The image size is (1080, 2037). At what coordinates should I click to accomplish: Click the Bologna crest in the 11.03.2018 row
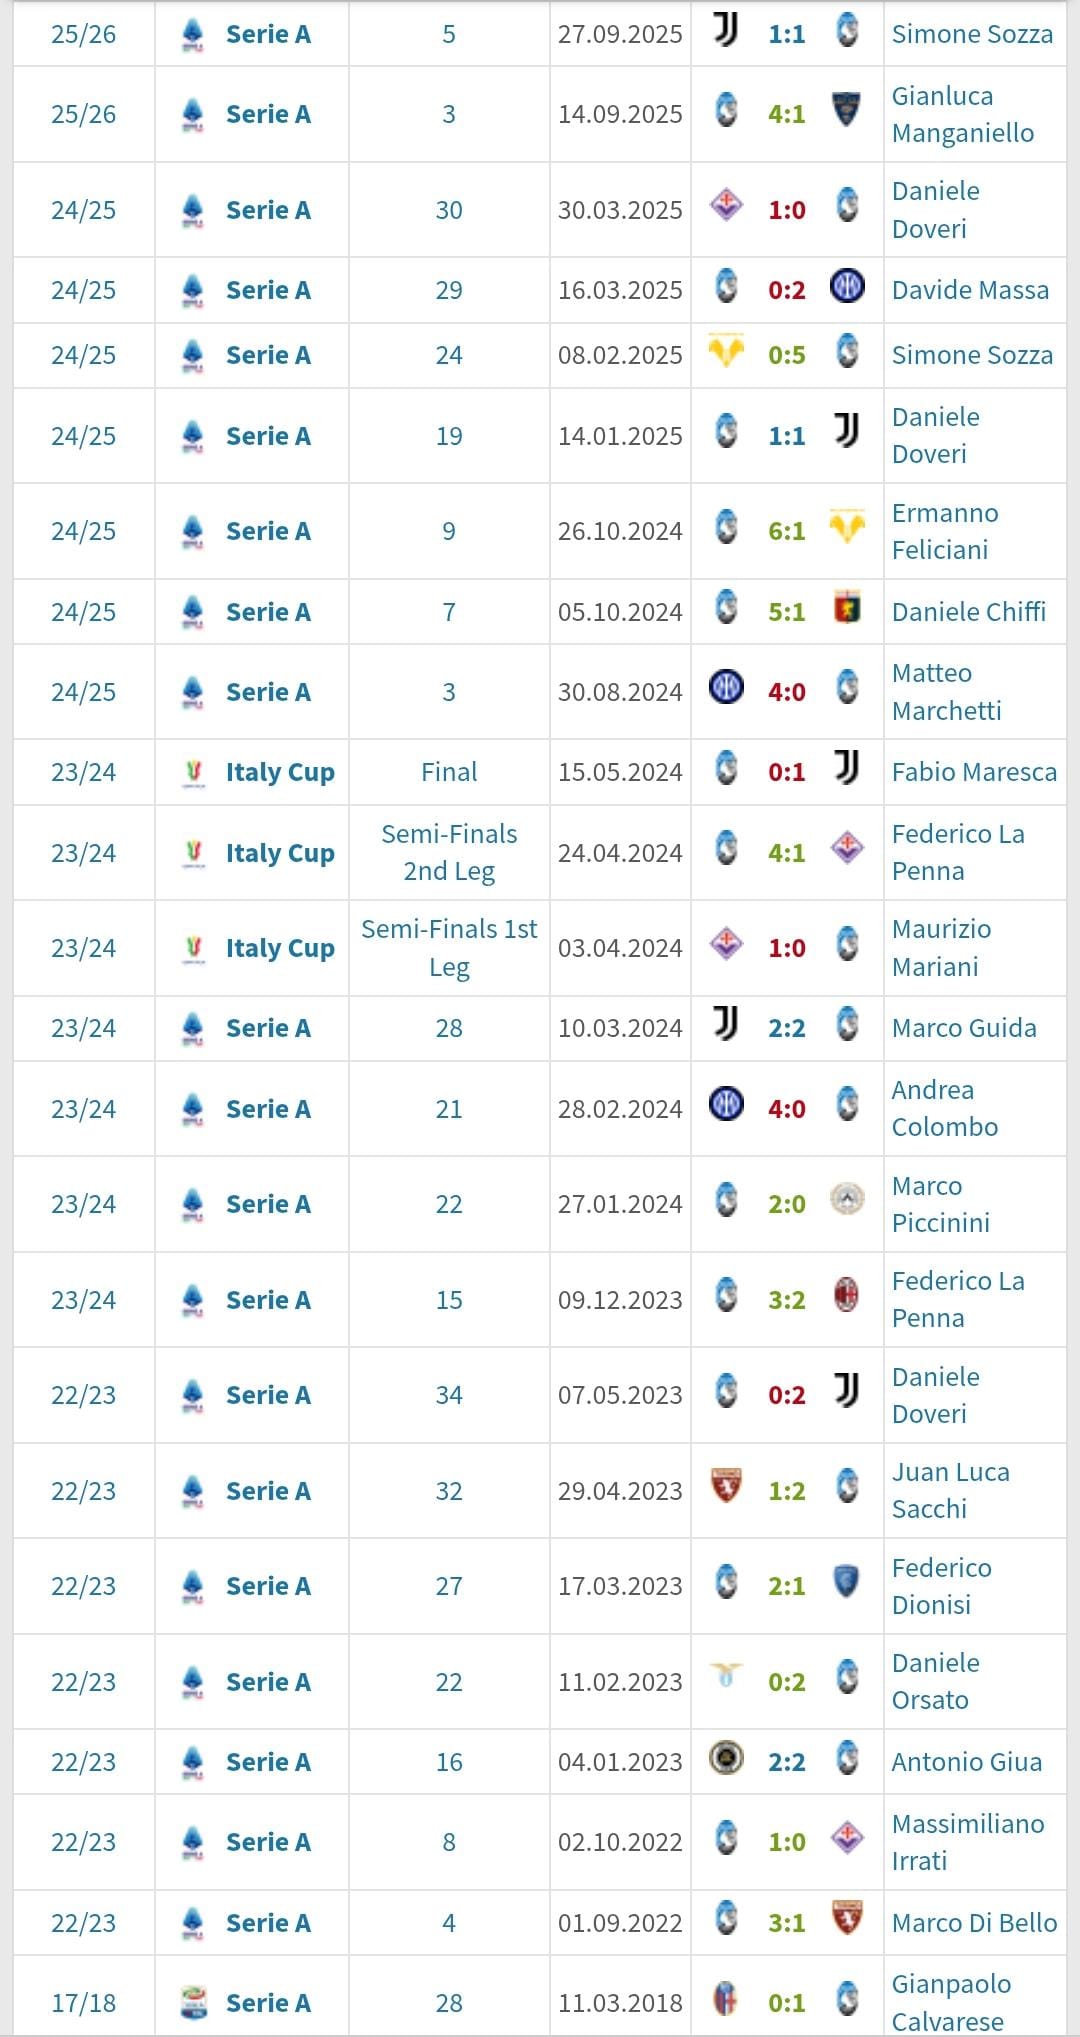[726, 2000]
